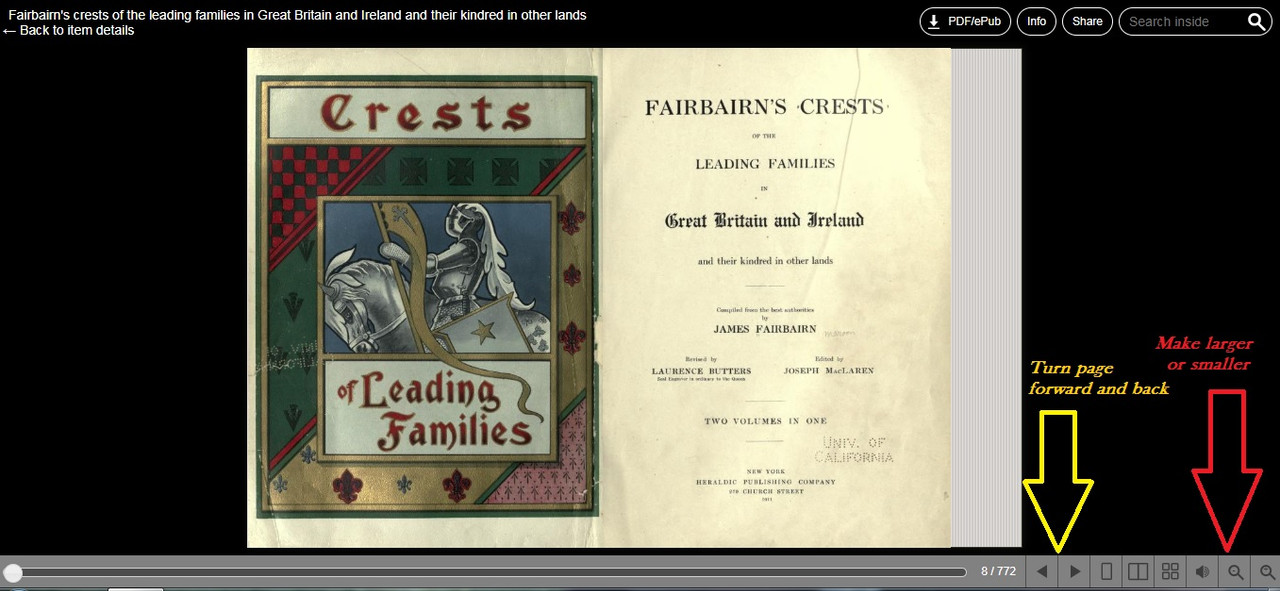
Task: Flip to the previous page
Action: pyautogui.click(x=1042, y=572)
